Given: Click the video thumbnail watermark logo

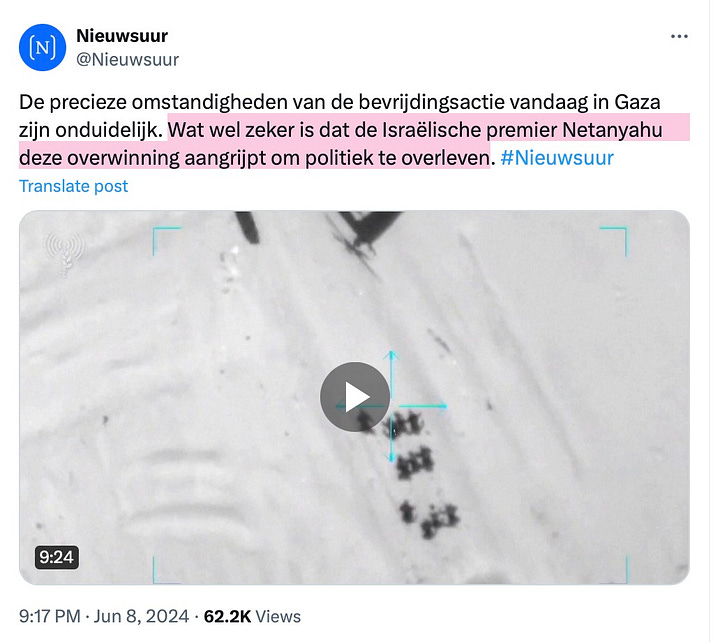Looking at the screenshot, I should (x=64, y=253).
